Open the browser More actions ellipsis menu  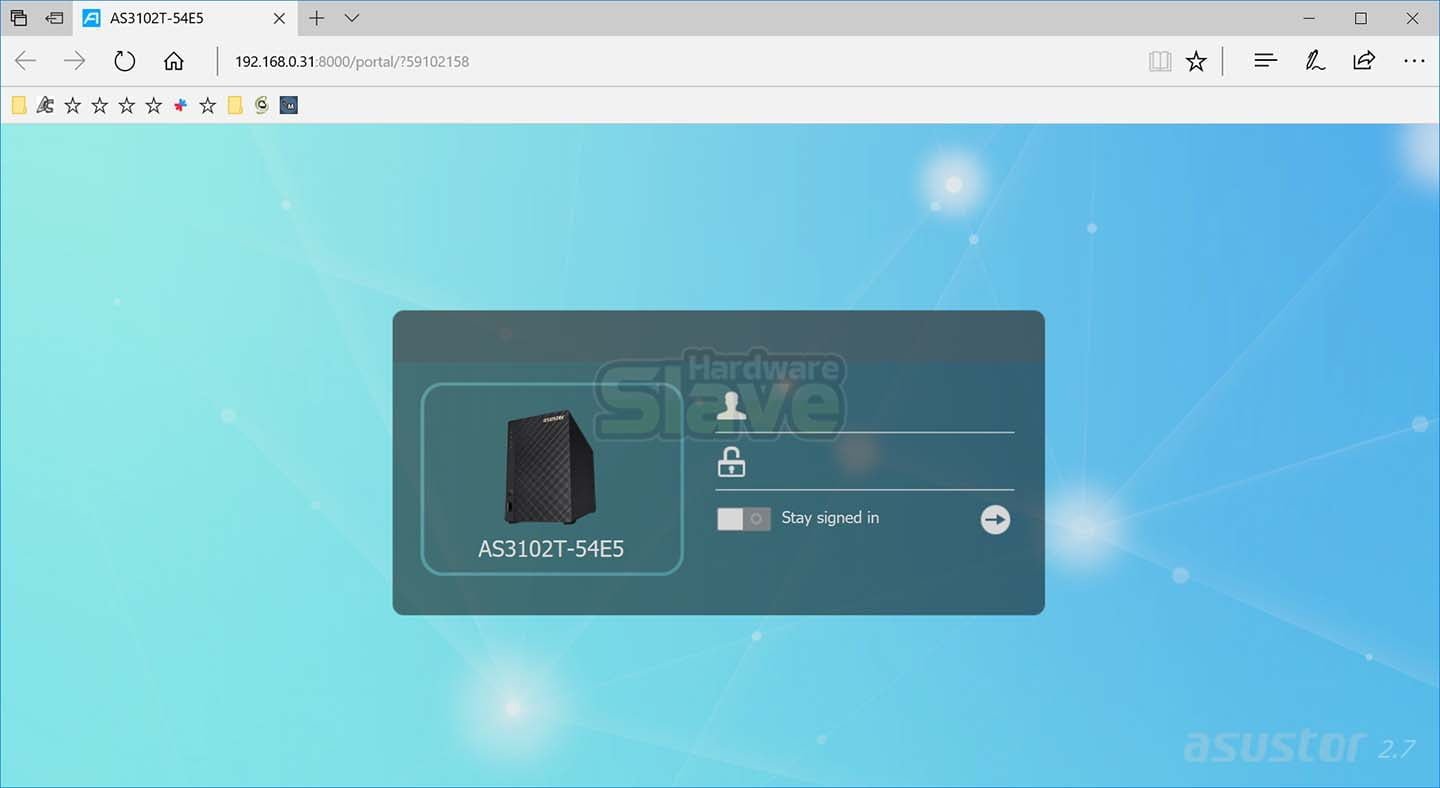1414,61
